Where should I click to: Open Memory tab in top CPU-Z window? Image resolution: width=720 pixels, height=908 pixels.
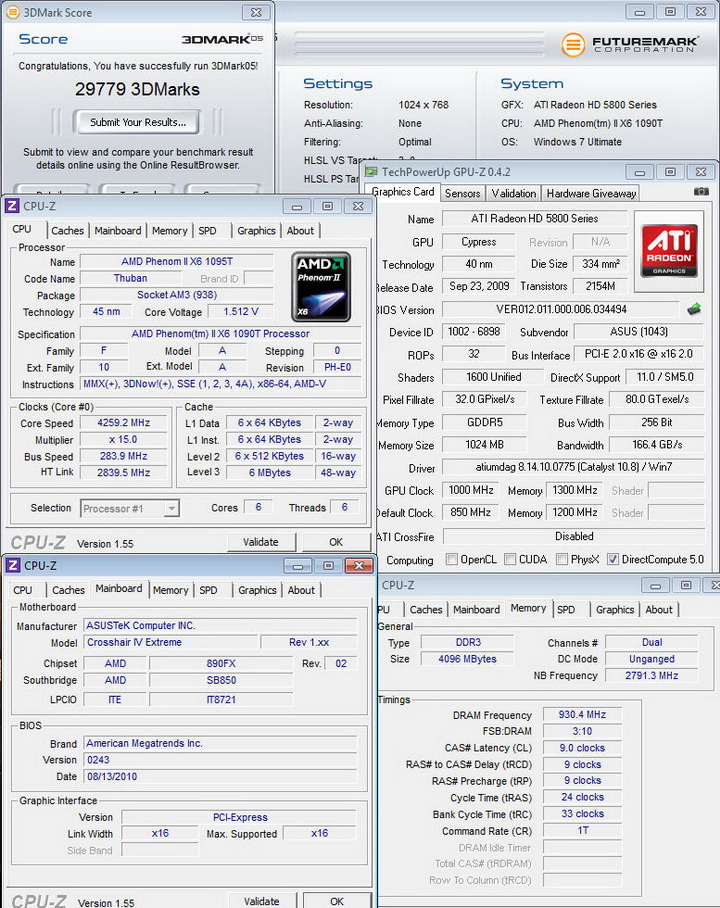[170, 230]
